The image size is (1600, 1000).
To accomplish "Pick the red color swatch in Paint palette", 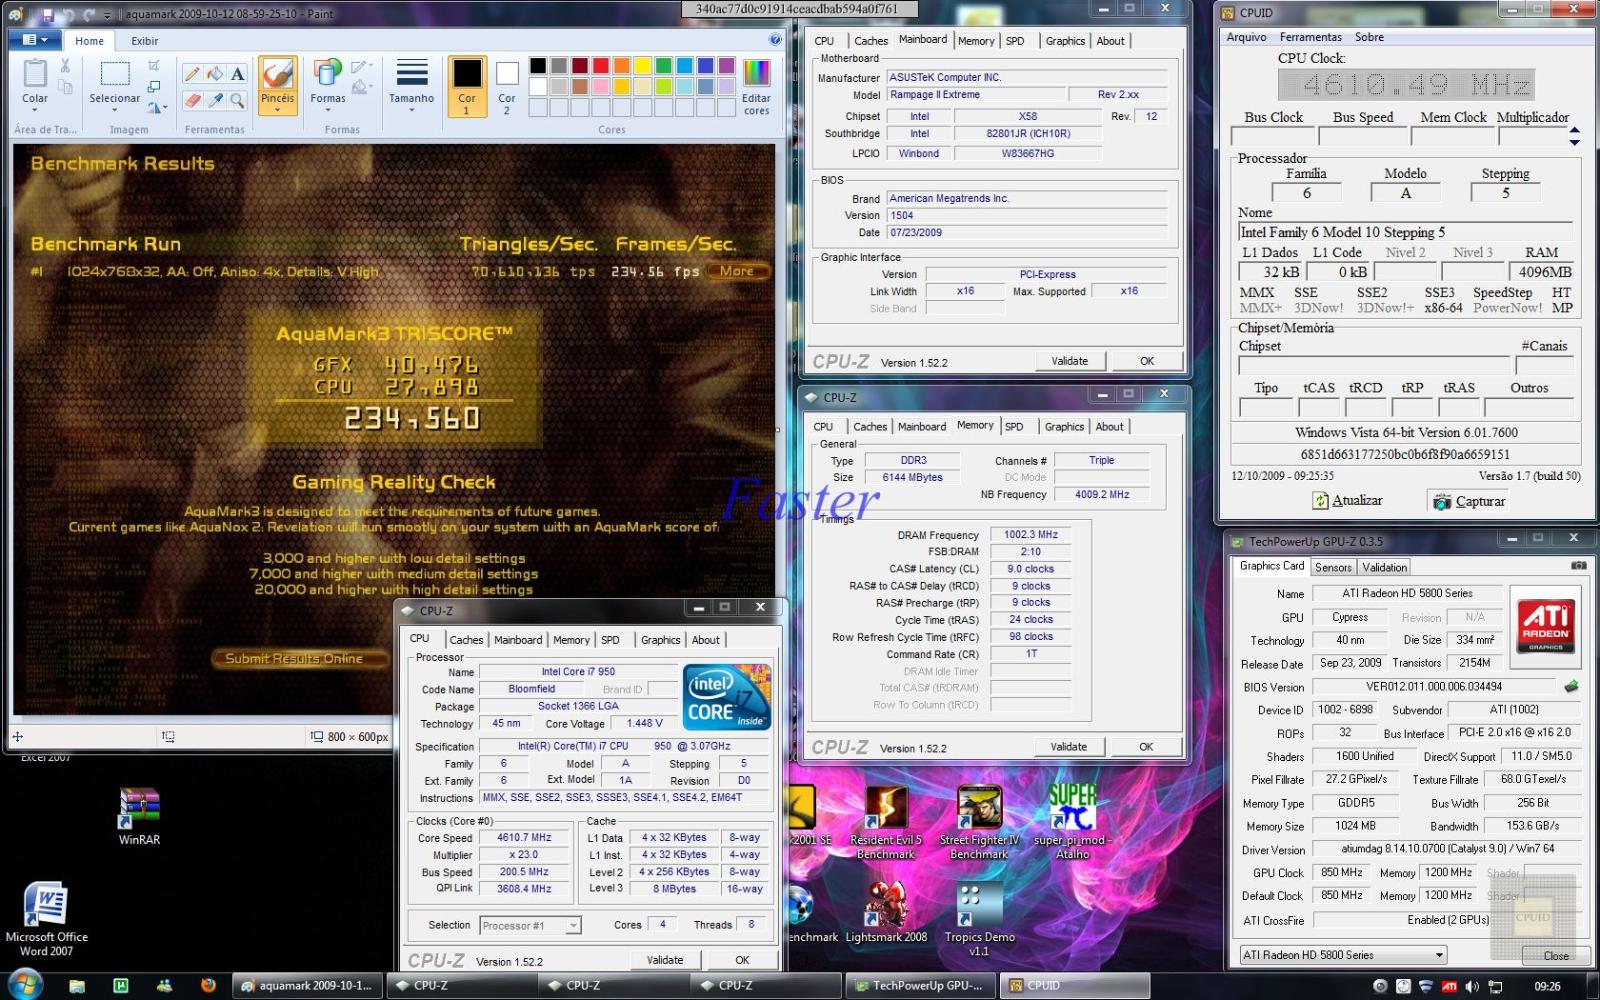I will 600,66.
